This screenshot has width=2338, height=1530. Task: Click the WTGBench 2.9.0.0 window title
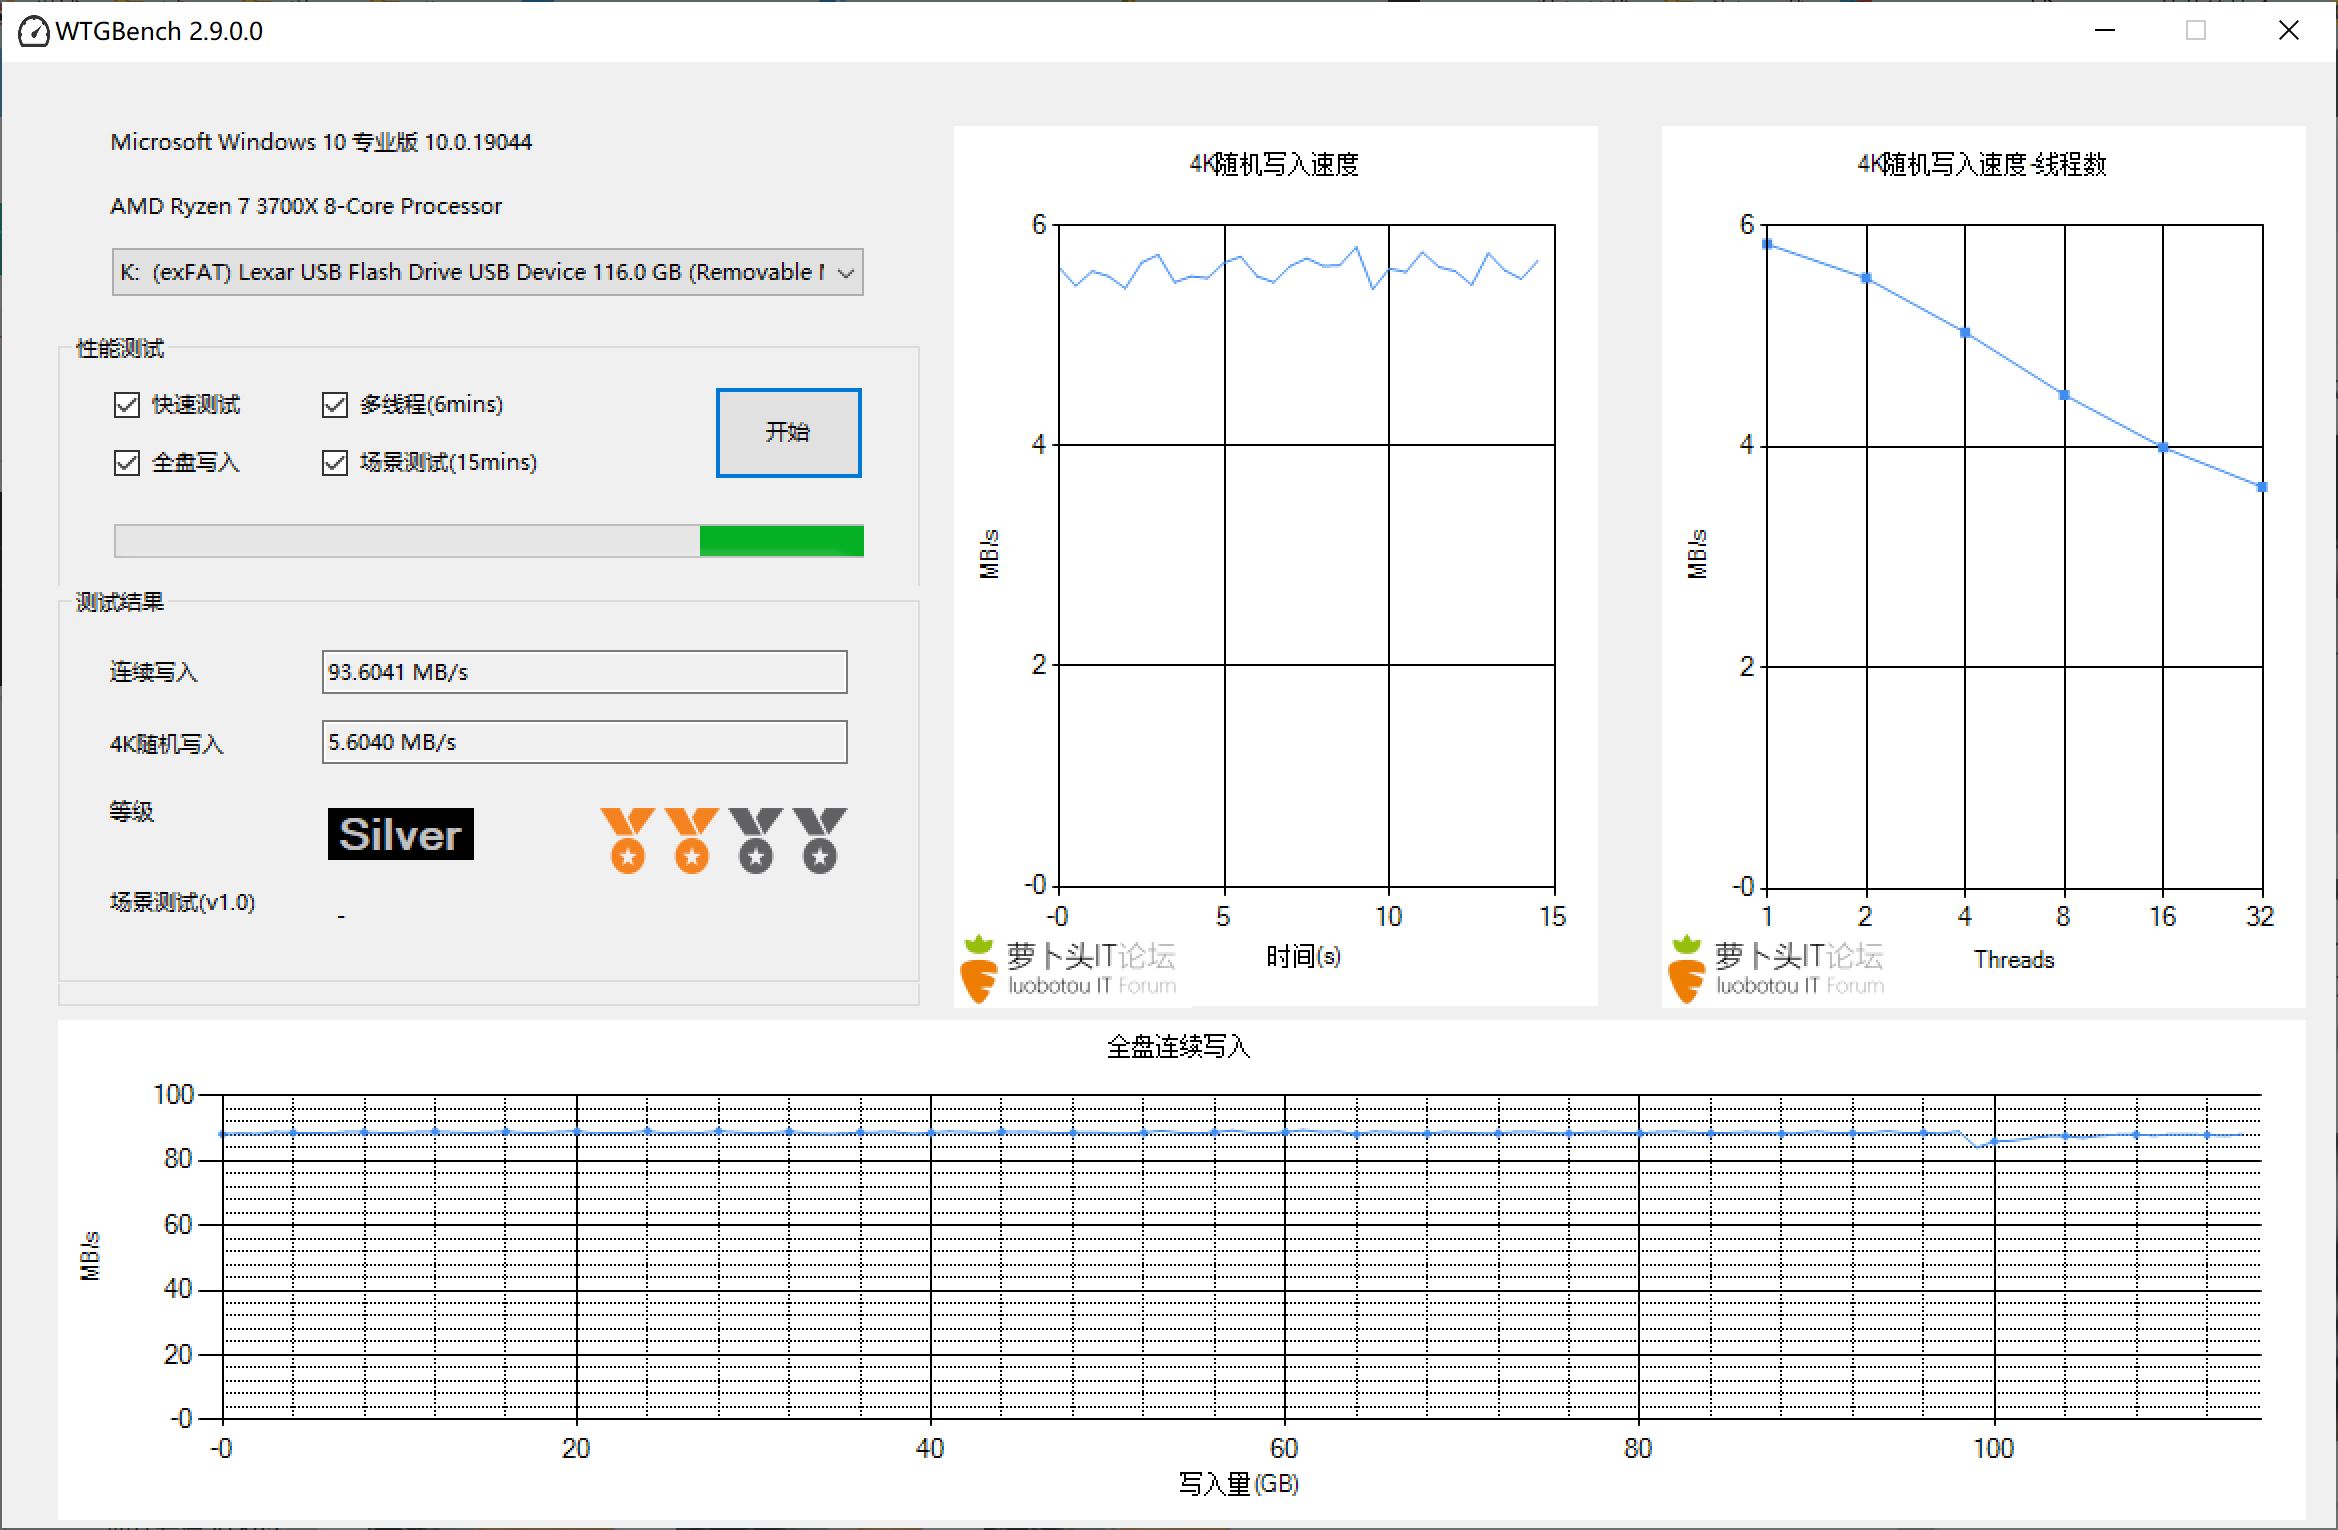click(x=159, y=31)
